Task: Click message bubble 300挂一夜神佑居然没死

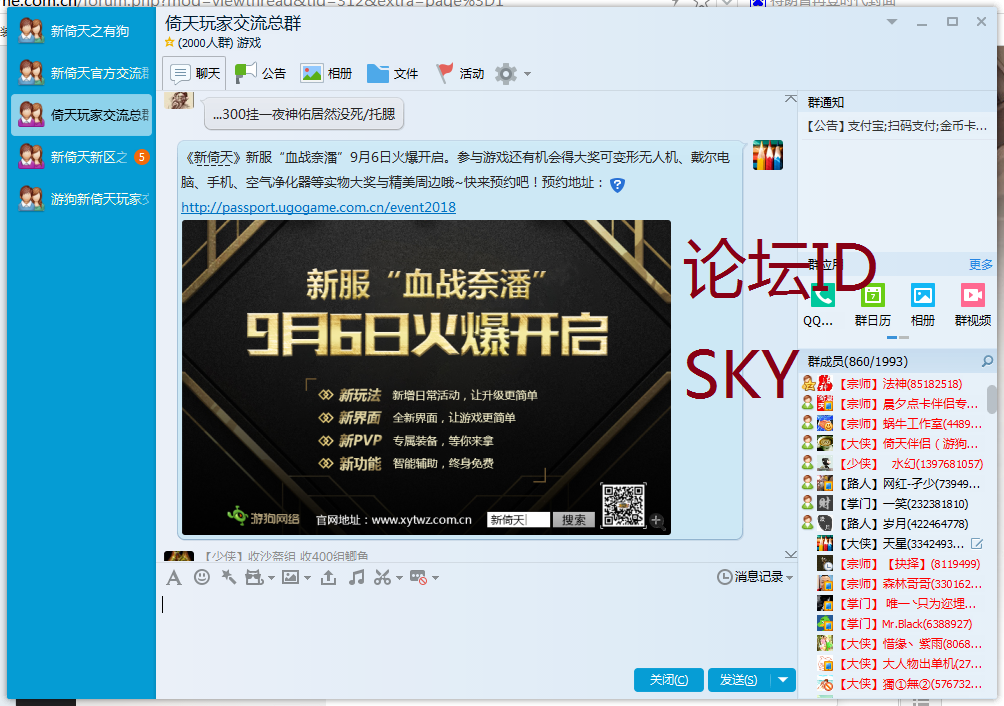Action: click(304, 115)
